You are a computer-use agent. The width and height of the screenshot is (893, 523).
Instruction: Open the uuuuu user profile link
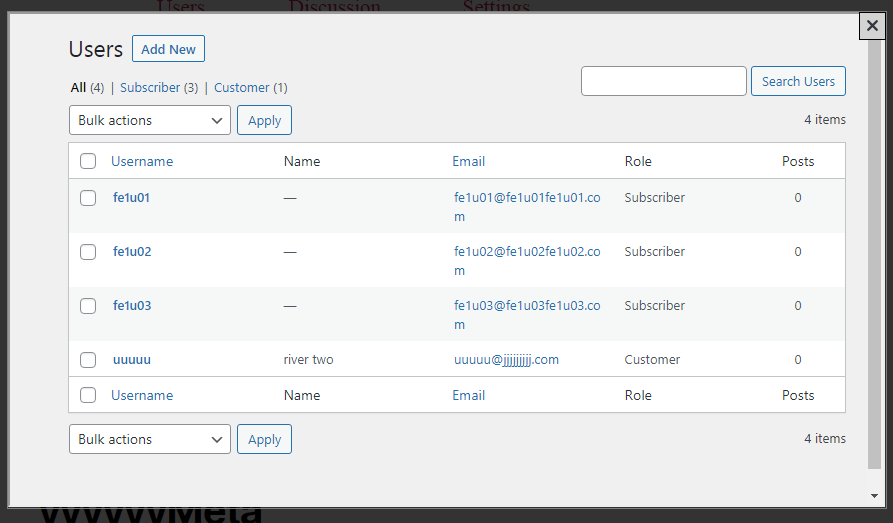click(x=132, y=360)
